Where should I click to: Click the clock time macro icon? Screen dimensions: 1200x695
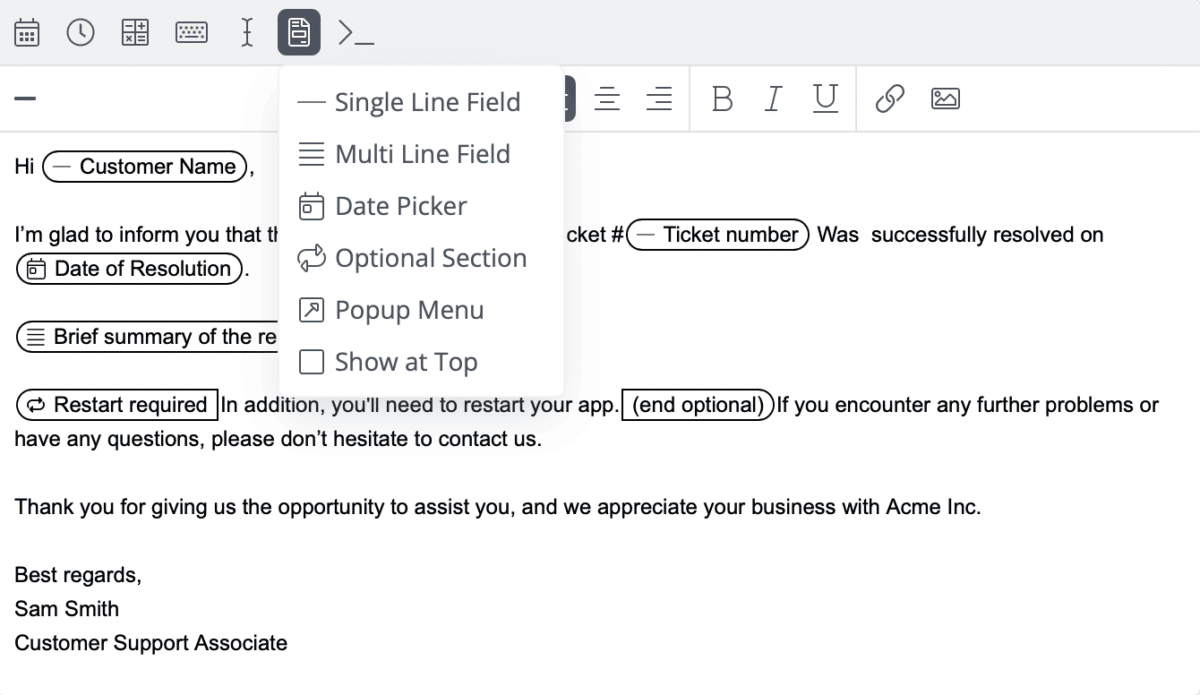pos(80,33)
